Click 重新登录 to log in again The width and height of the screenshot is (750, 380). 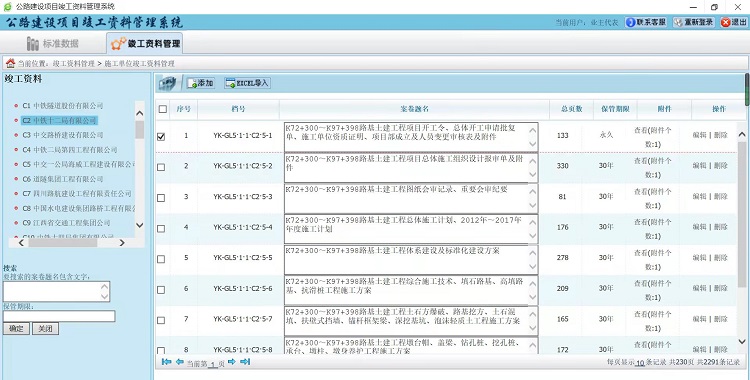tap(694, 22)
